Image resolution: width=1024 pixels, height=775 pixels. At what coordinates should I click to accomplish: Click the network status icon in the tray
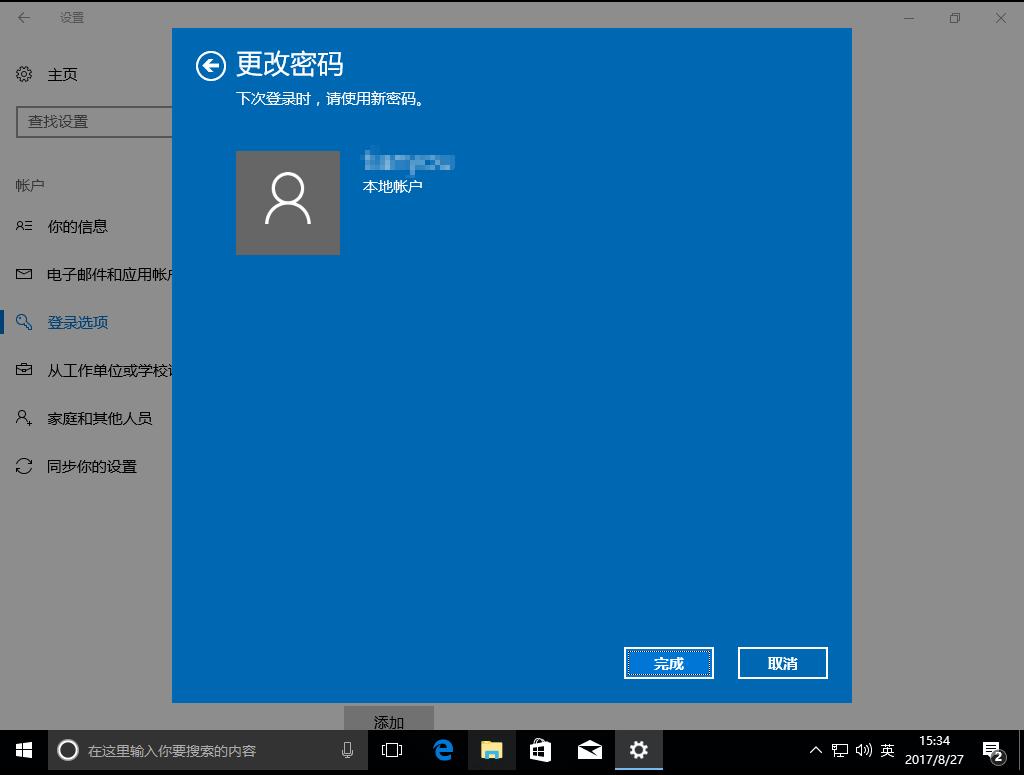click(836, 749)
